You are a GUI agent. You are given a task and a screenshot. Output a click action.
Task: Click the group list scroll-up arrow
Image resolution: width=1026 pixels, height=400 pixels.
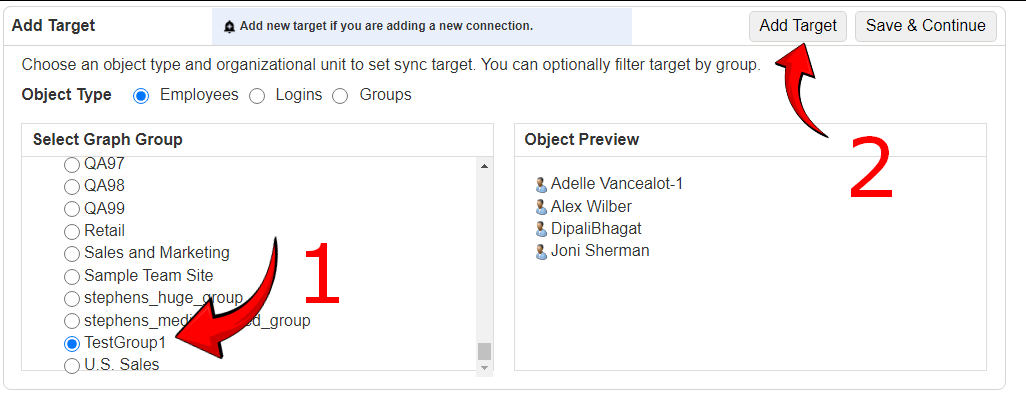pos(484,166)
